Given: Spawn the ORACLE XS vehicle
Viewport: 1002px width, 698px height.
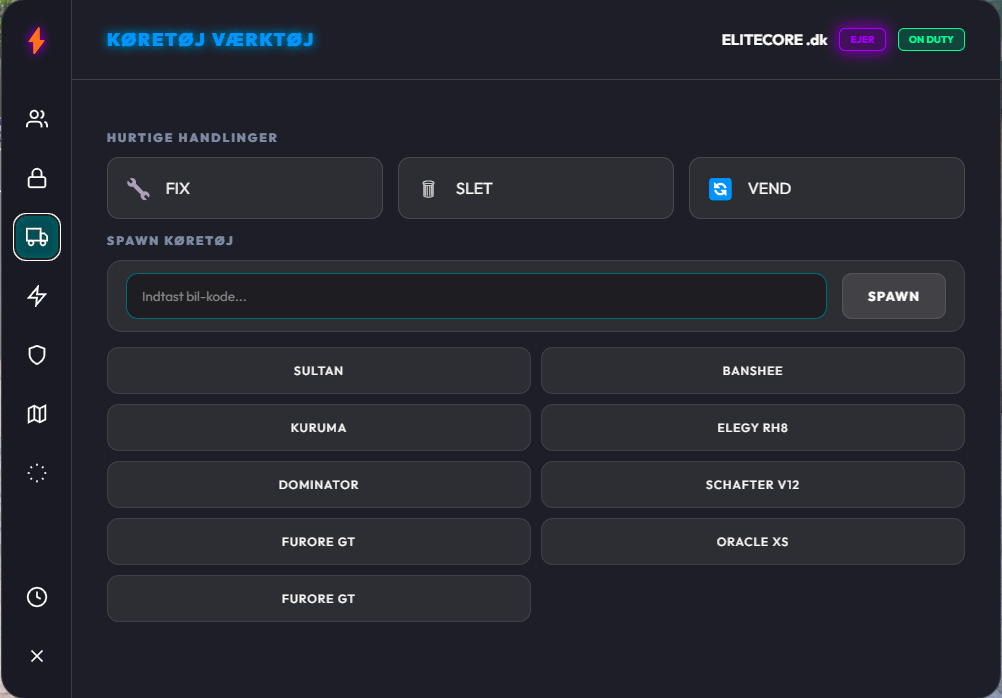Looking at the screenshot, I should pyautogui.click(x=752, y=541).
